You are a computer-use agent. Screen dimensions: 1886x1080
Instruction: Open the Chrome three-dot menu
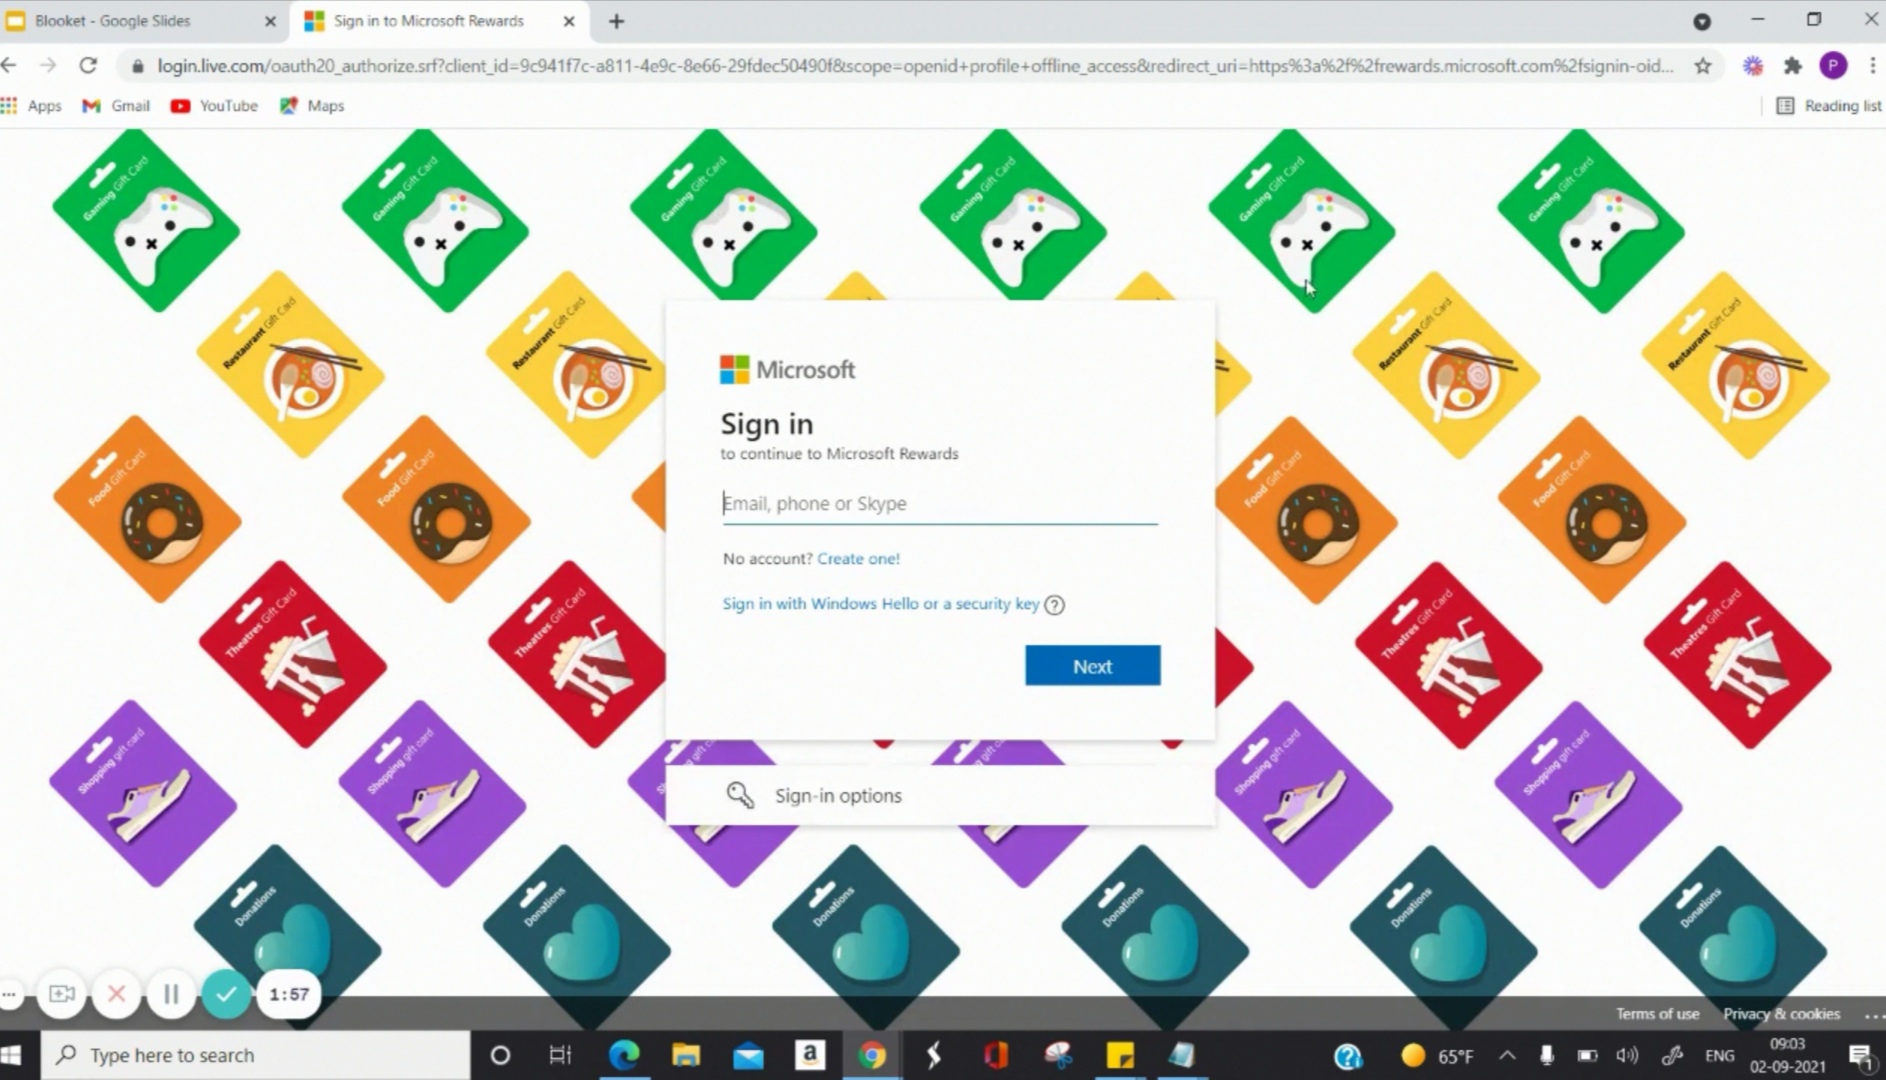tap(1872, 66)
